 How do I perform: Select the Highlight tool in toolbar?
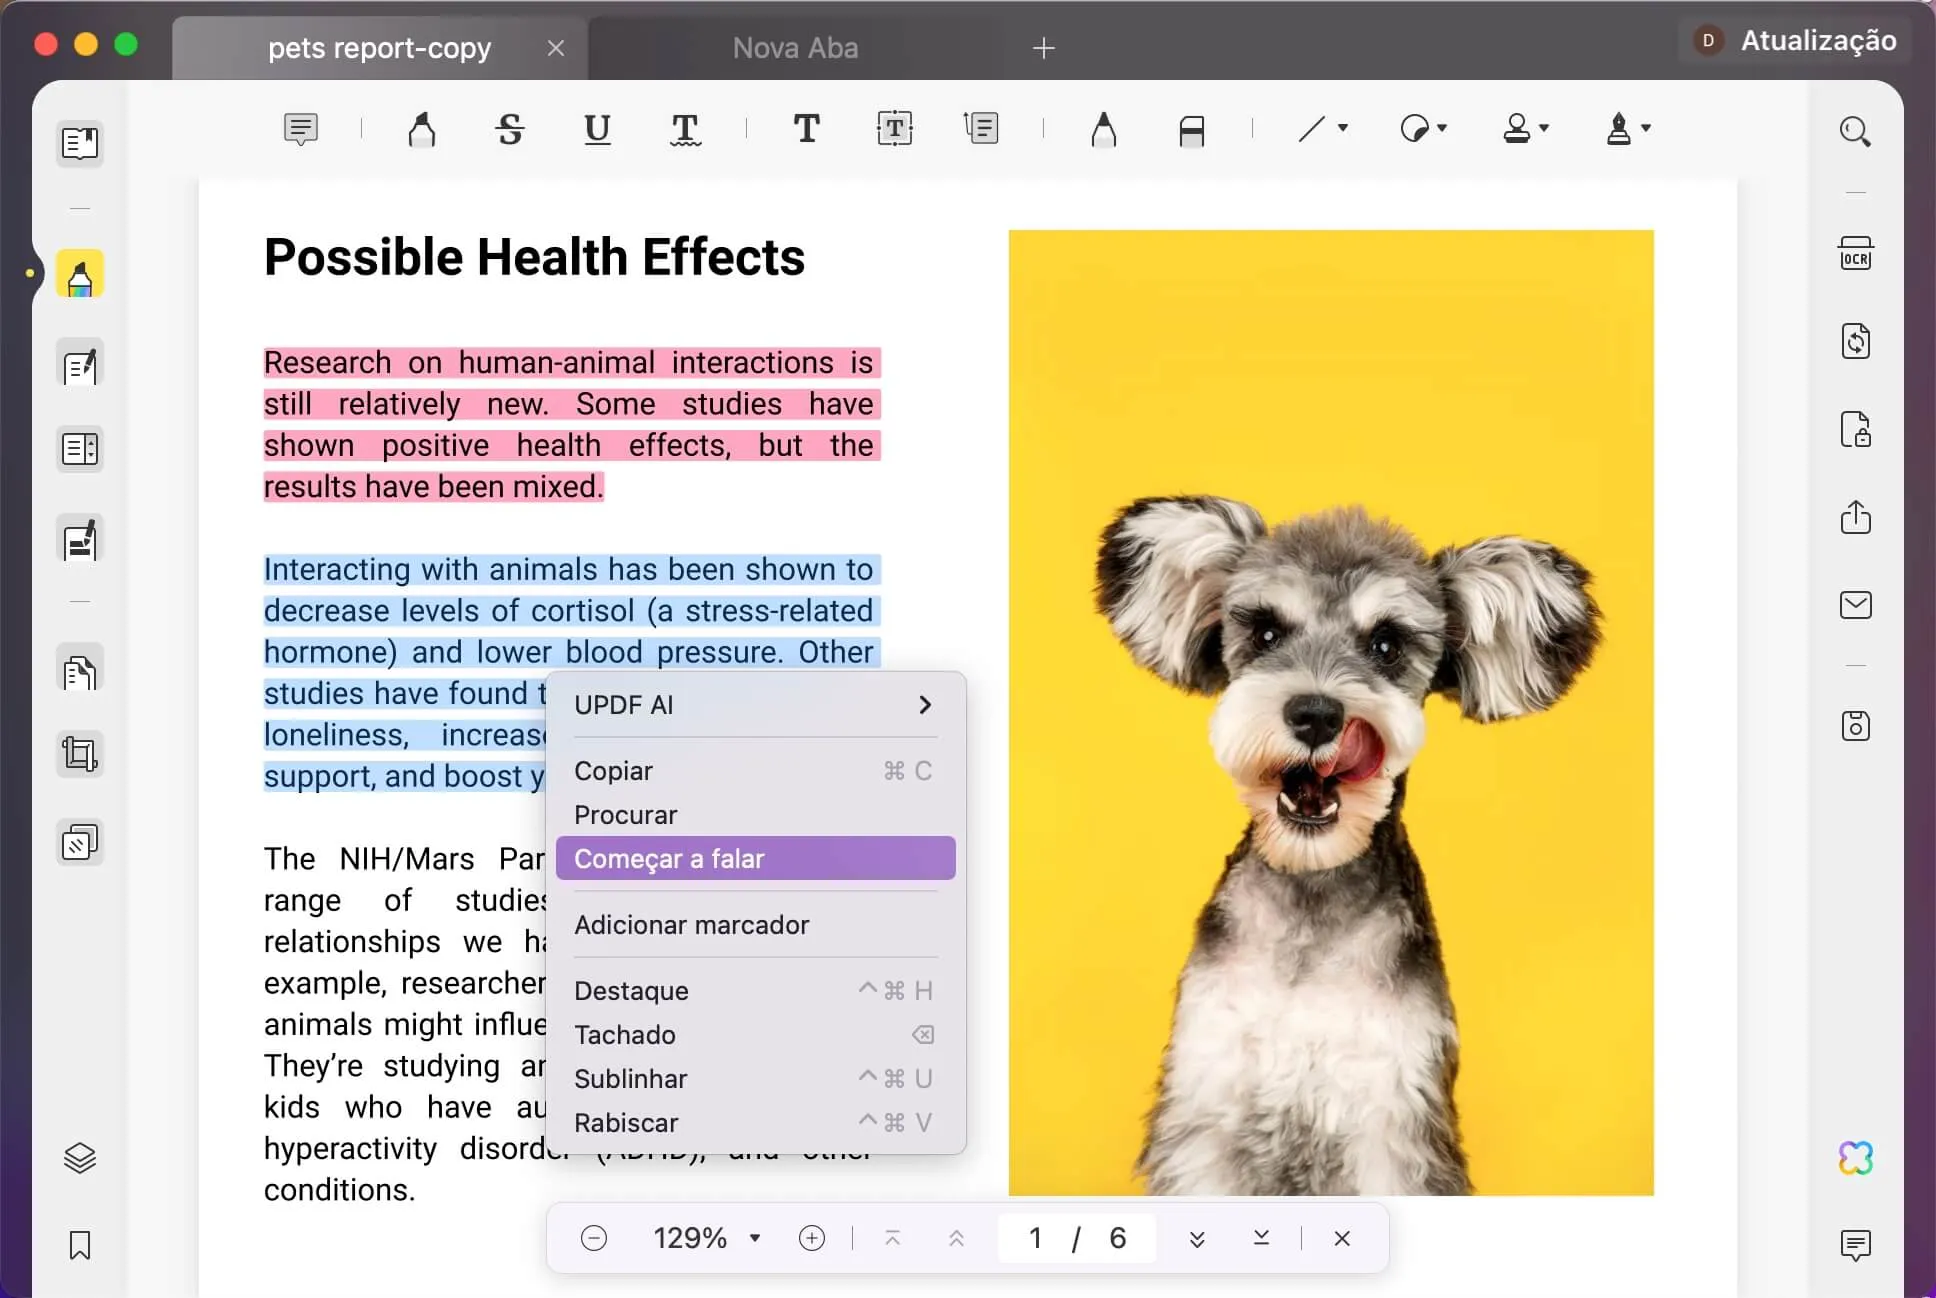[x=422, y=129]
